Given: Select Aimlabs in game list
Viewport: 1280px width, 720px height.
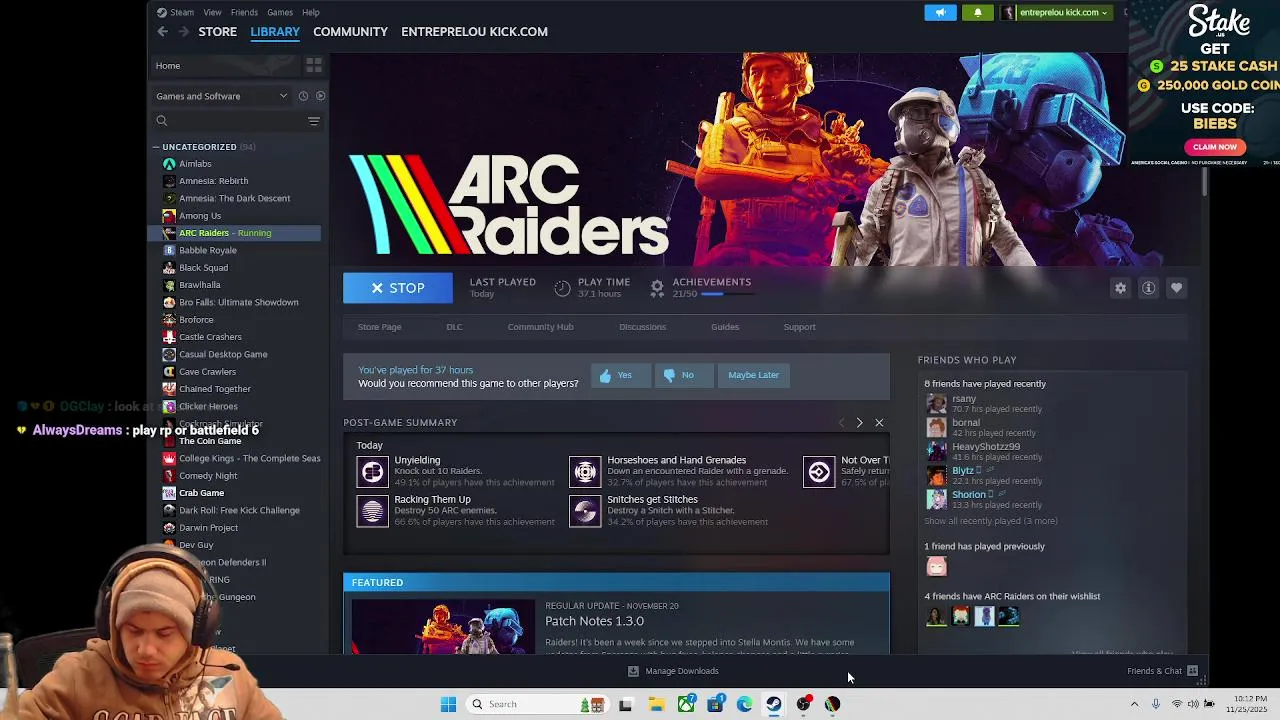Looking at the screenshot, I should (195, 164).
